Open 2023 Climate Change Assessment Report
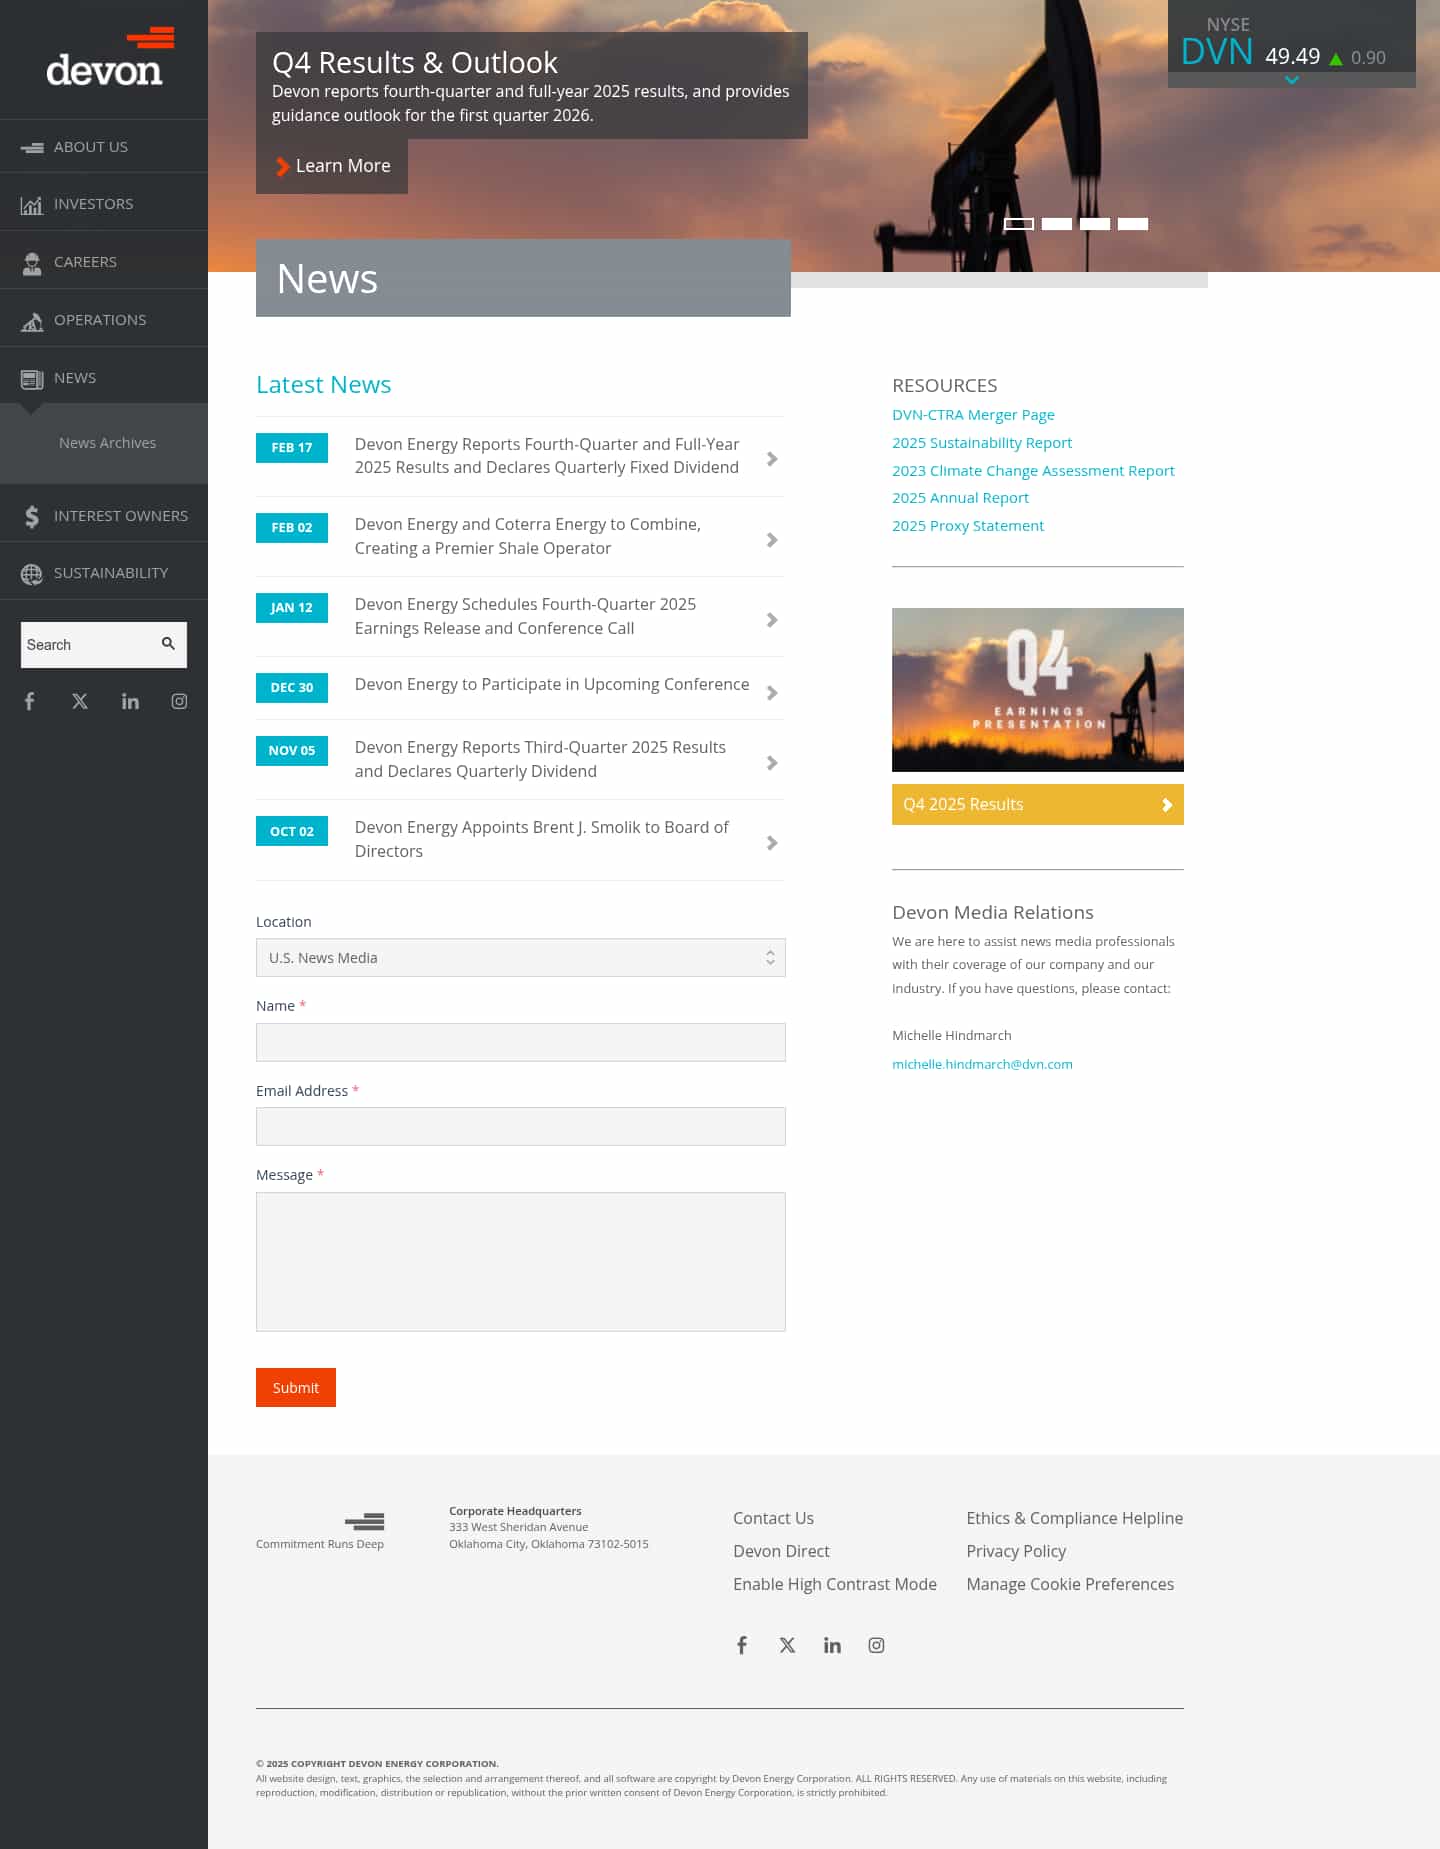Screen dimensions: 1440x1849 (x=1033, y=471)
